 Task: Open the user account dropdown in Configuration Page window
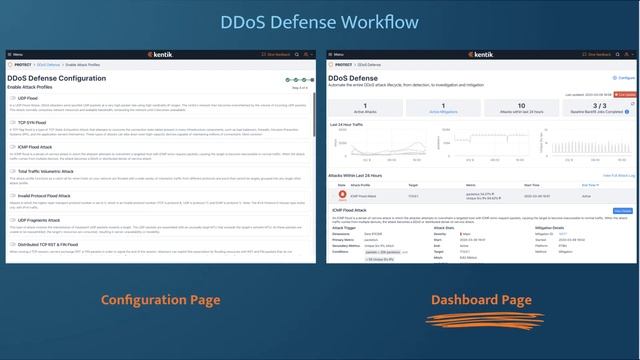pos(308,54)
